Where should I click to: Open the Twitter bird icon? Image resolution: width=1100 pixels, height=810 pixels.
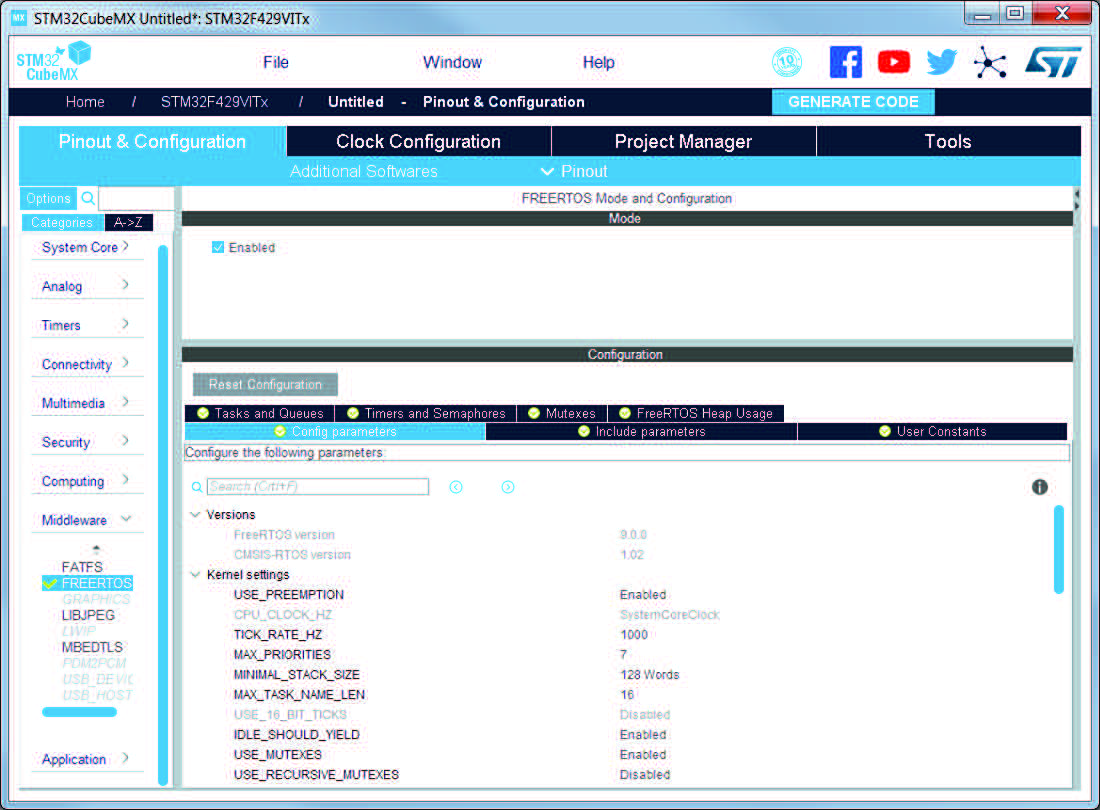(941, 62)
